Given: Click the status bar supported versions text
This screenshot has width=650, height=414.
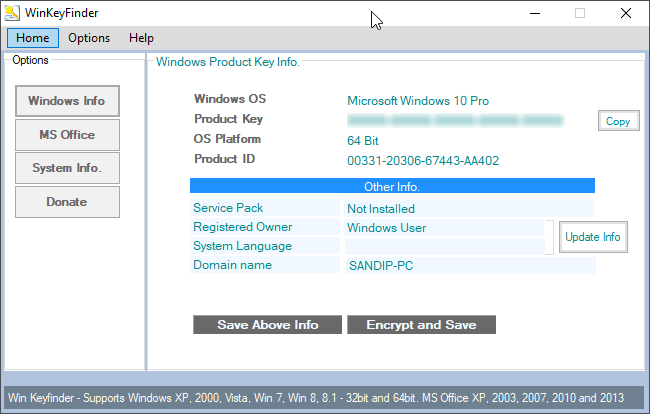Looking at the screenshot, I should (x=316, y=398).
